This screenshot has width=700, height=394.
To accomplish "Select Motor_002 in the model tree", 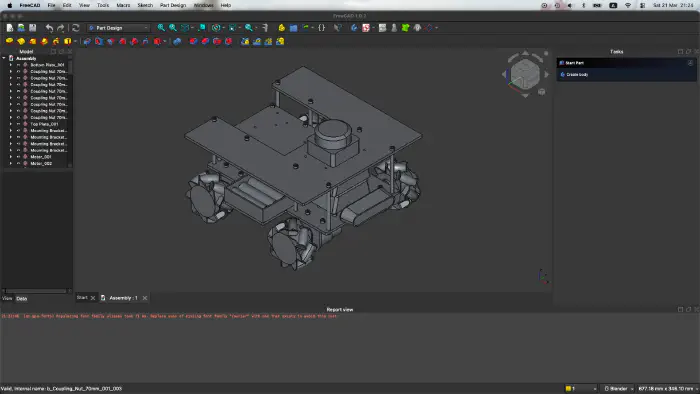I will (x=41, y=164).
